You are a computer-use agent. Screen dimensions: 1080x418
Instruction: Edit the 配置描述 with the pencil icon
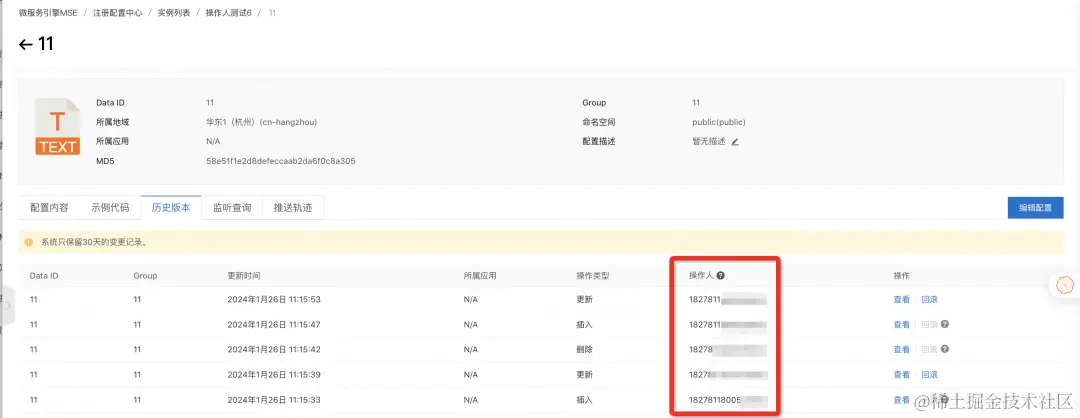(735, 142)
